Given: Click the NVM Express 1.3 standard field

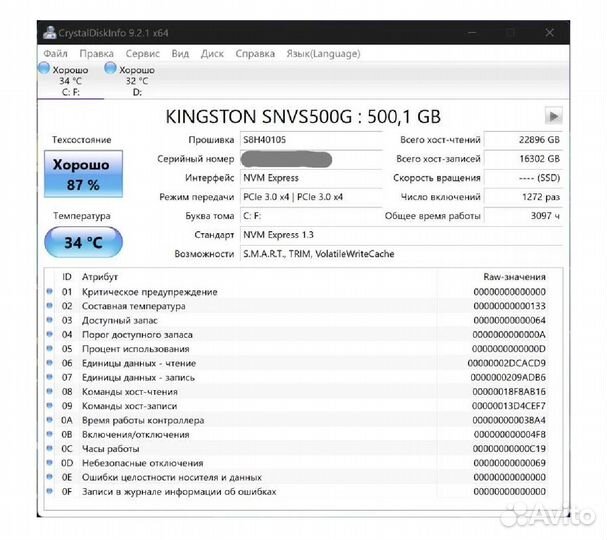Looking at the screenshot, I should 401,235.
